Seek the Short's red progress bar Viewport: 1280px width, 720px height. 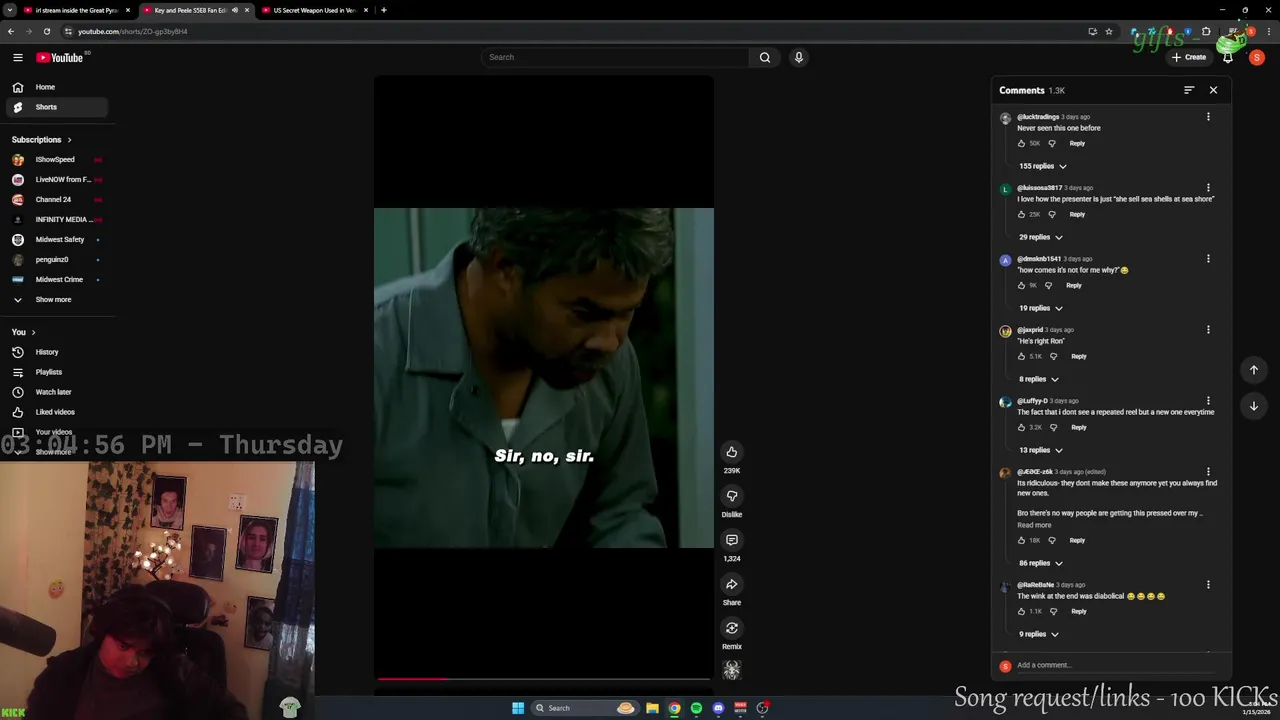(x=543, y=679)
